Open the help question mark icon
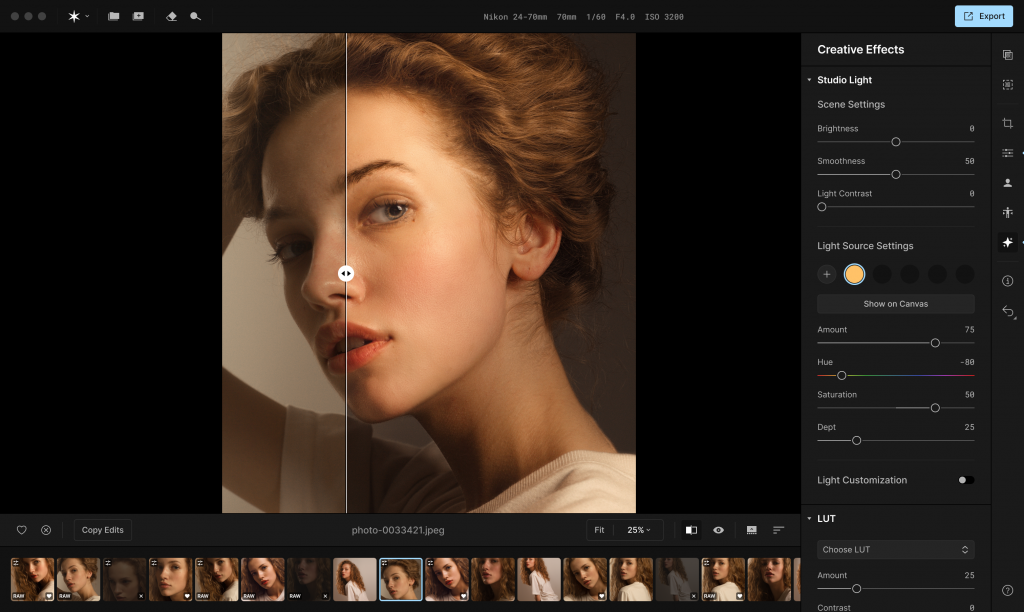 [x=1008, y=590]
